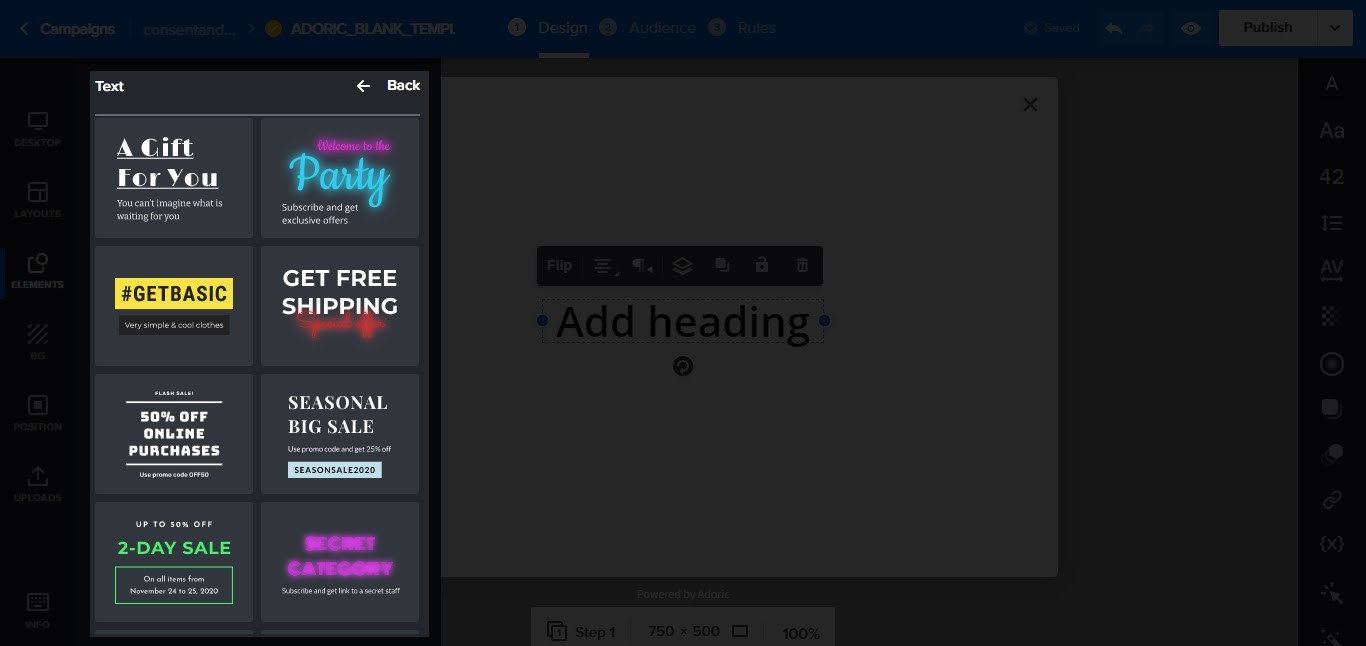Image resolution: width=1366 pixels, height=646 pixels.
Task: Change the 750 × 500 canvas size
Action: tap(698, 632)
